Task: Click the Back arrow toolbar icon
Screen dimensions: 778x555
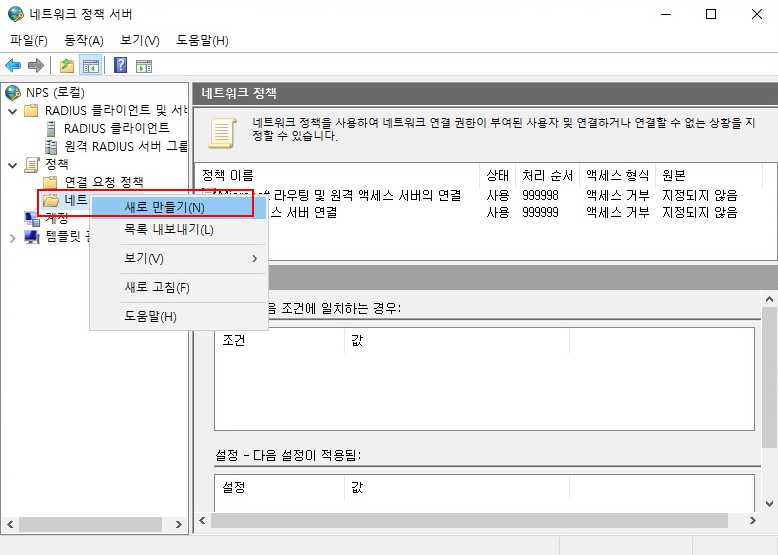Action: (x=13, y=66)
